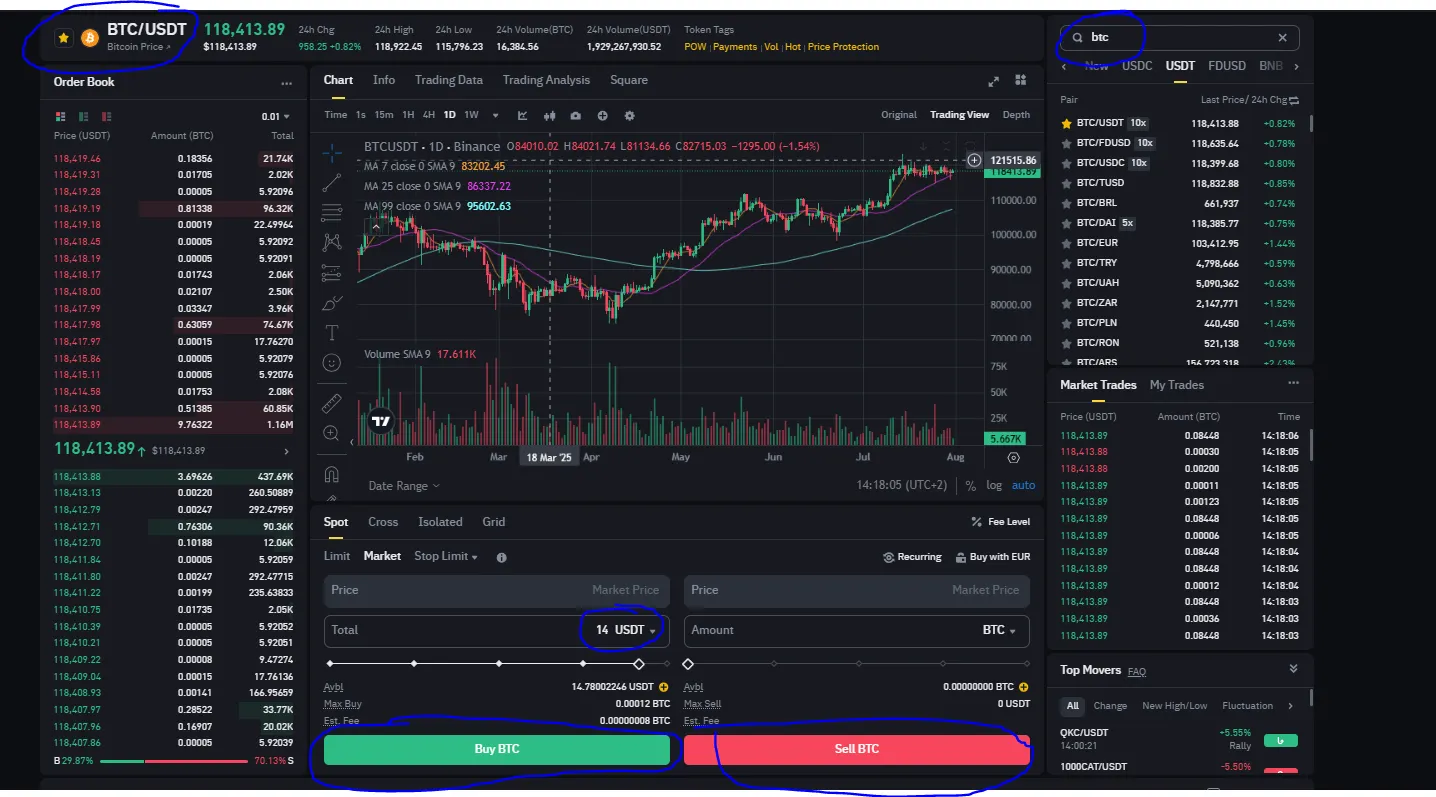Select the ruler measure tool
This screenshot has height=797, width=1436.
pyautogui.click(x=332, y=404)
